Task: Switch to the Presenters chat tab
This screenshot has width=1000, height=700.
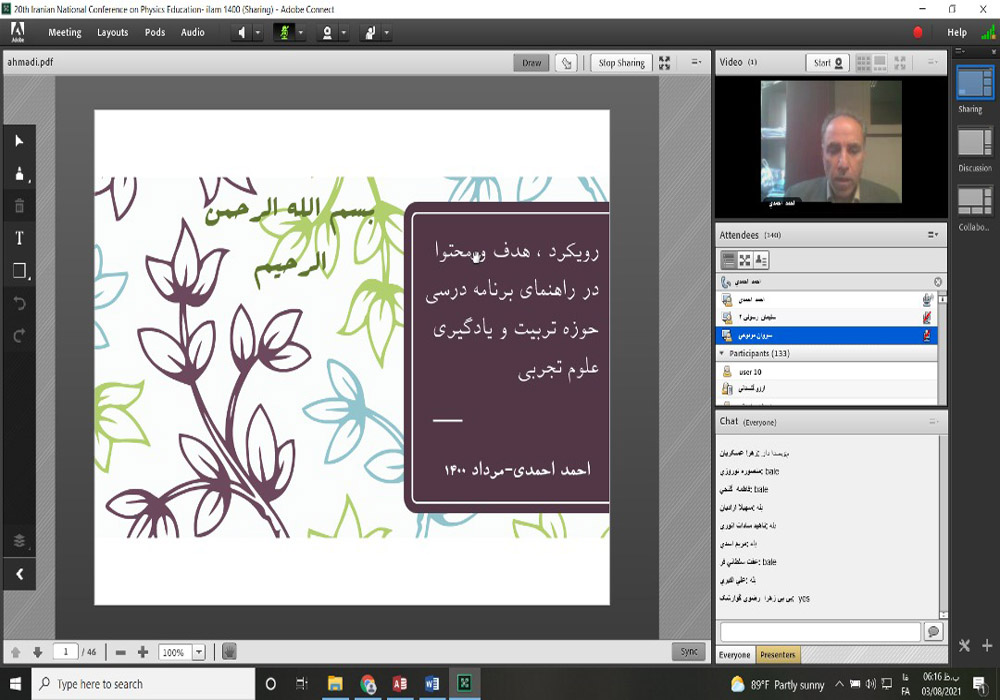Action: point(778,655)
